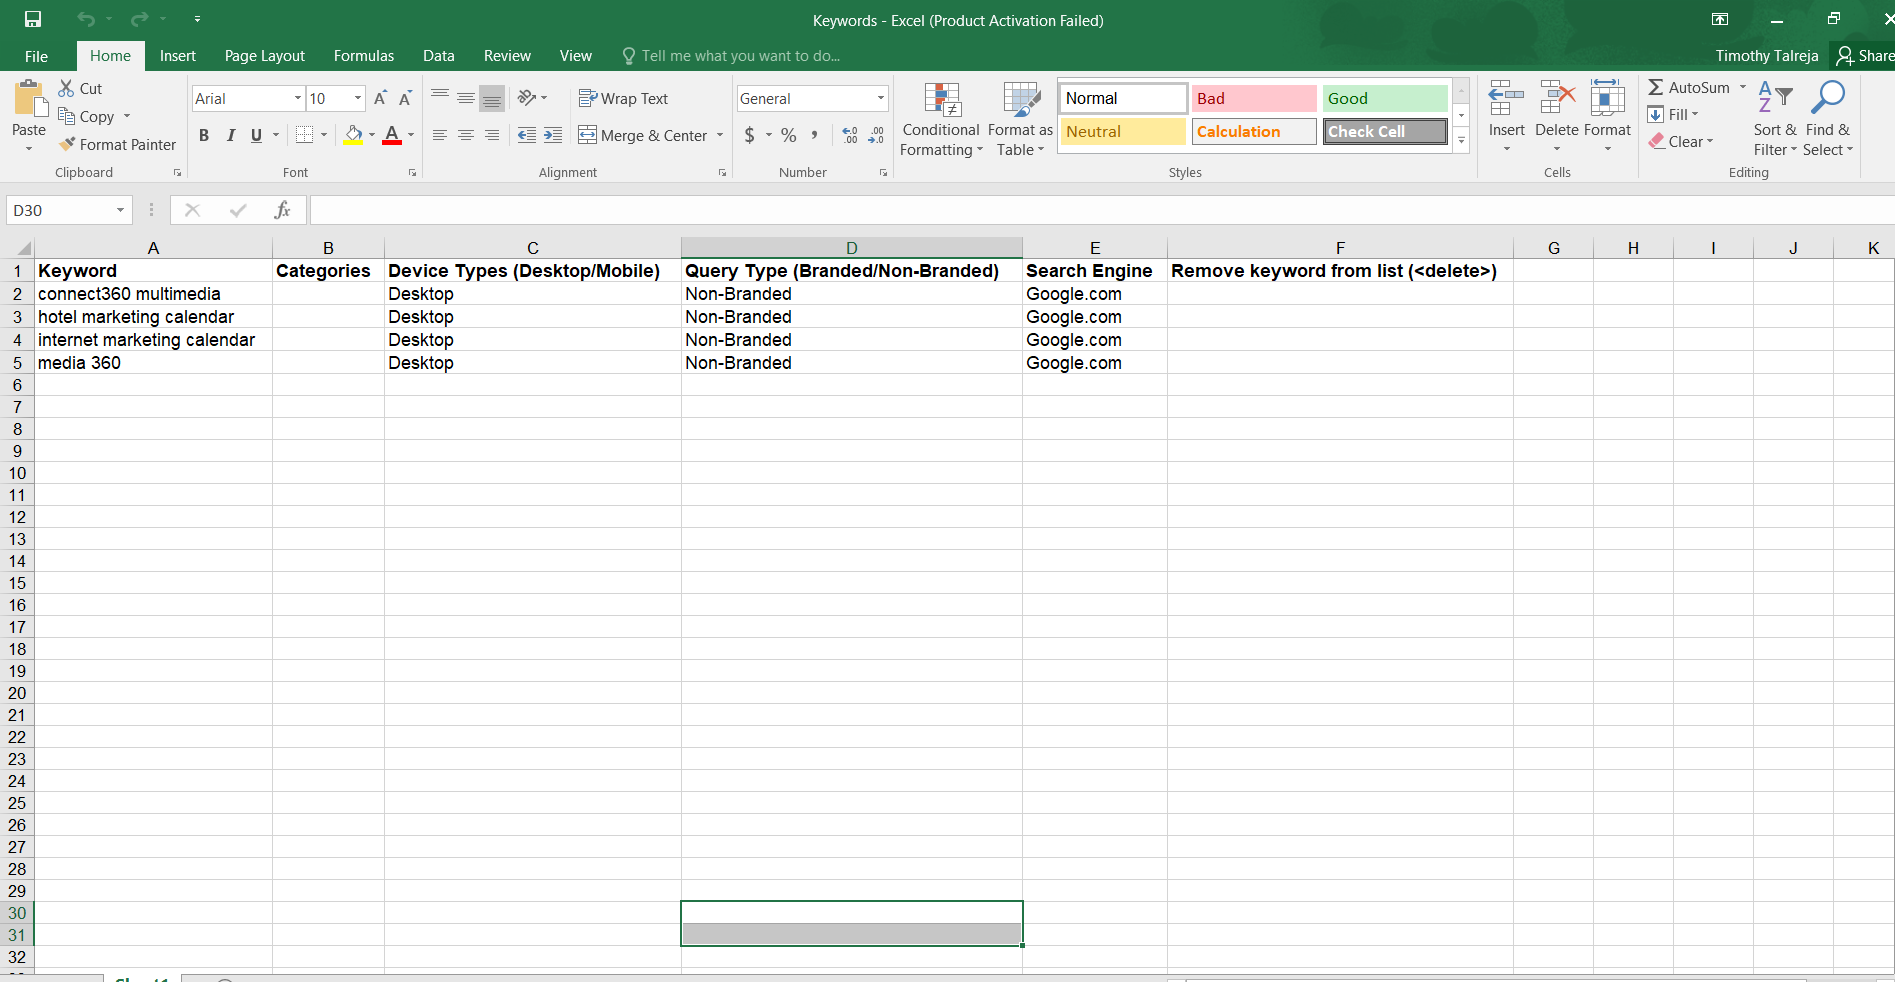Click the Borders icon
Screen dimensions: 1895x982
(305, 135)
